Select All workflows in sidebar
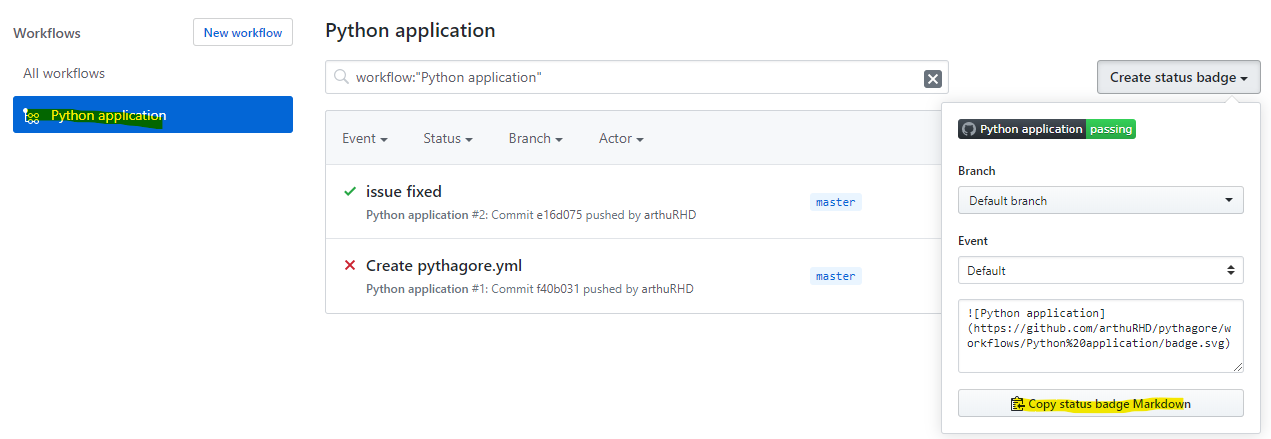 point(64,73)
